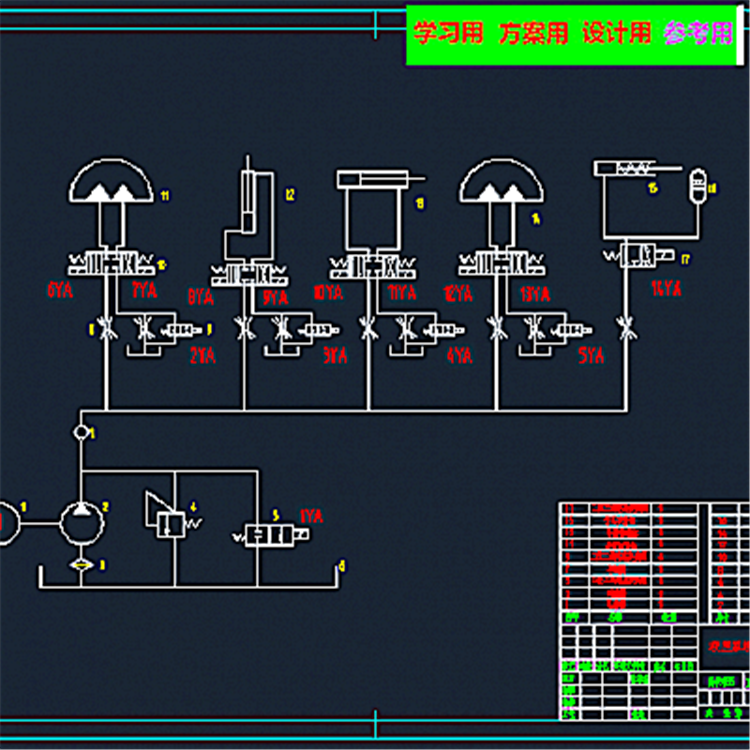Select the 11YA solenoid label
Viewport: 750px width, 750px height.
click(x=402, y=292)
